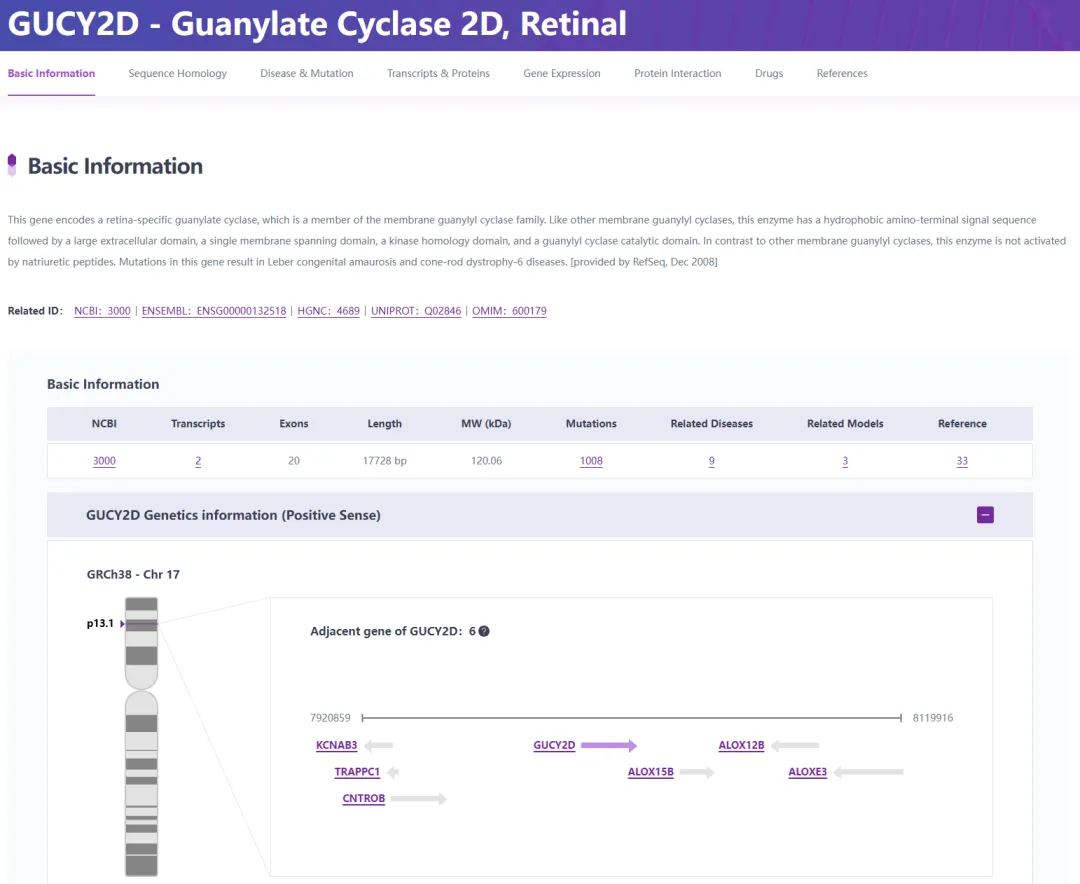Open the UNIPROT Q02846 link

(416, 311)
